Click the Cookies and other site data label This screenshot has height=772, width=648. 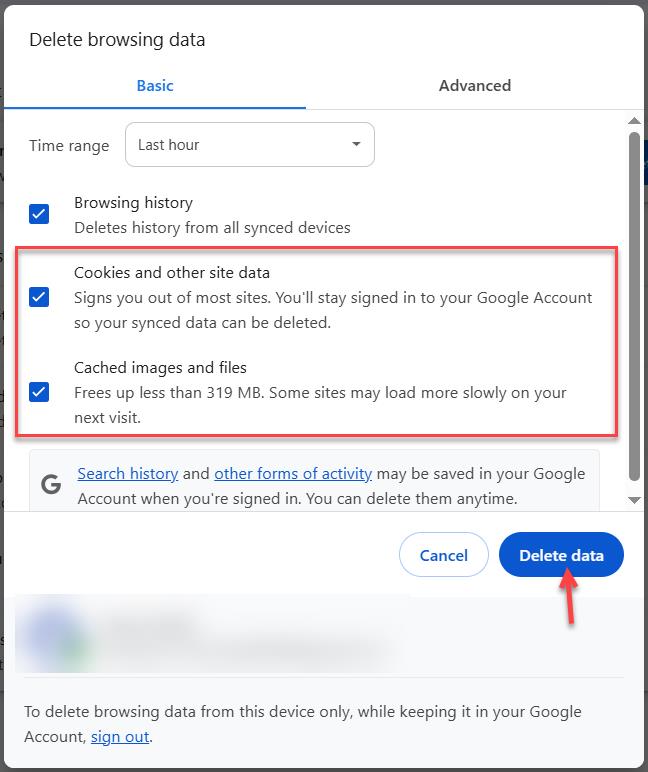pos(172,272)
